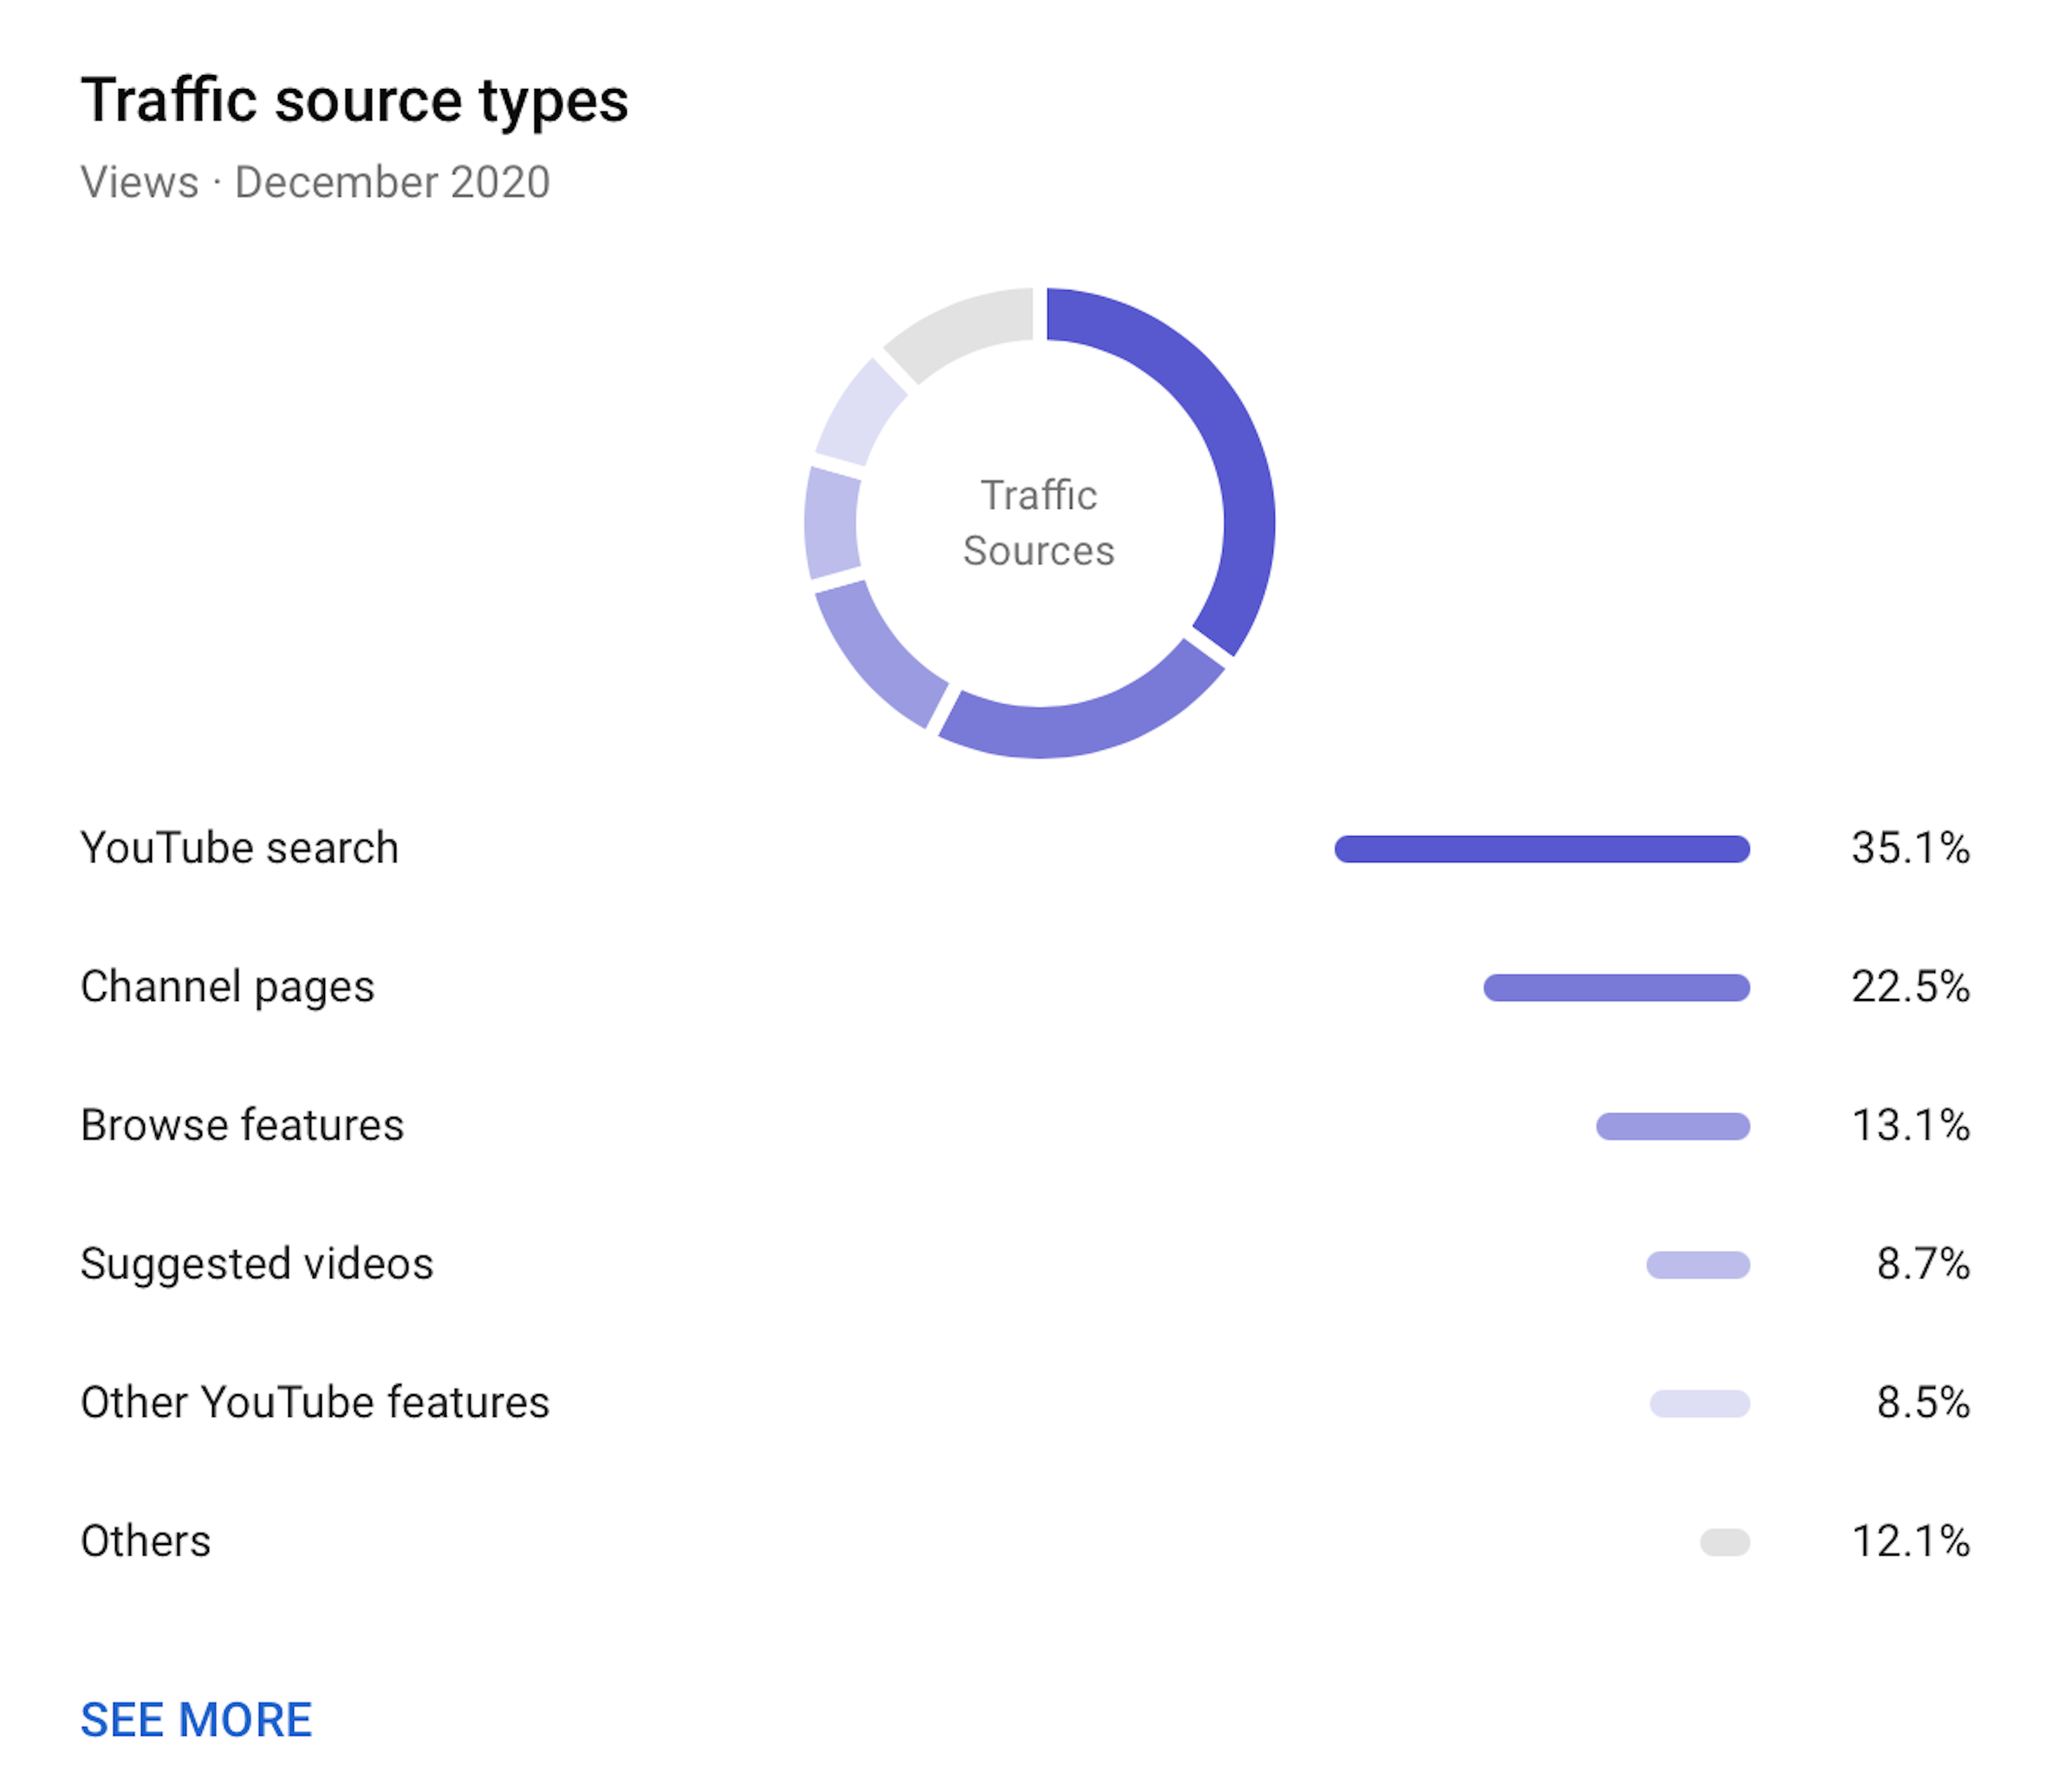Click the Browse features percentage bar
The image size is (2059, 1792).
(x=1672, y=1126)
